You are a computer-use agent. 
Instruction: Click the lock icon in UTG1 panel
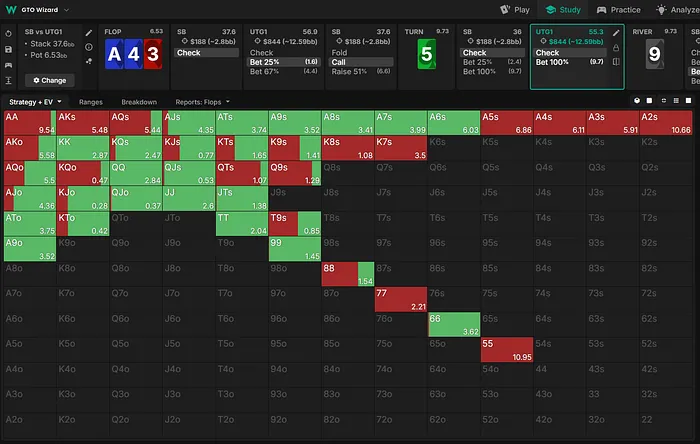coord(615,47)
